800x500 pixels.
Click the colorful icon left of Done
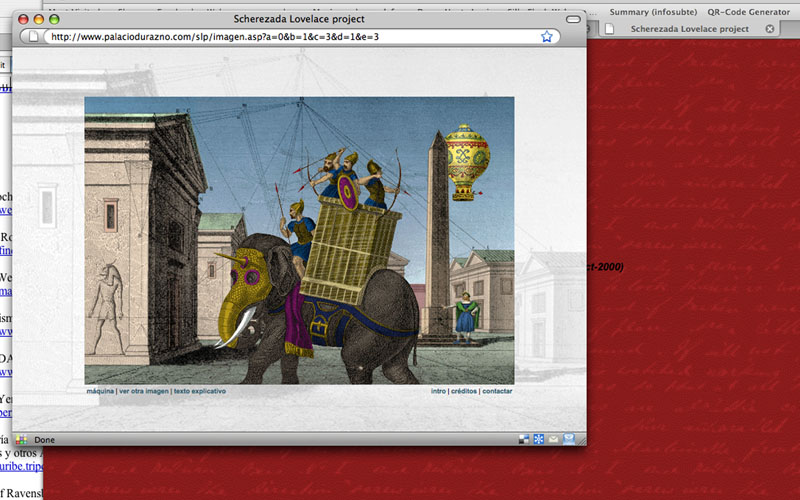point(22,439)
